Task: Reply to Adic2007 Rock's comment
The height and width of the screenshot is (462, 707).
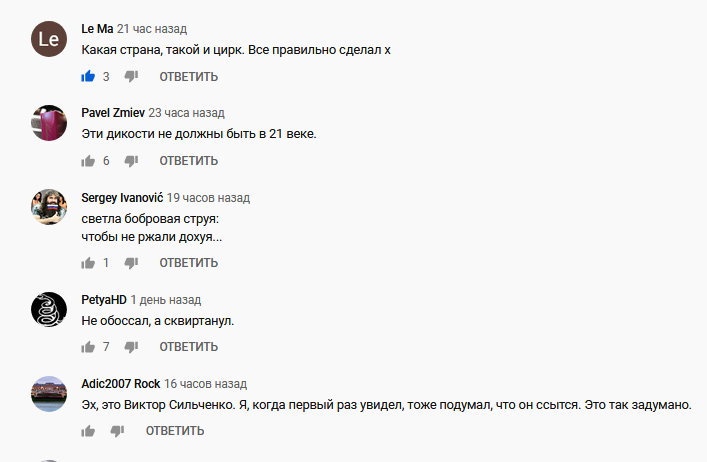Action: [x=175, y=431]
